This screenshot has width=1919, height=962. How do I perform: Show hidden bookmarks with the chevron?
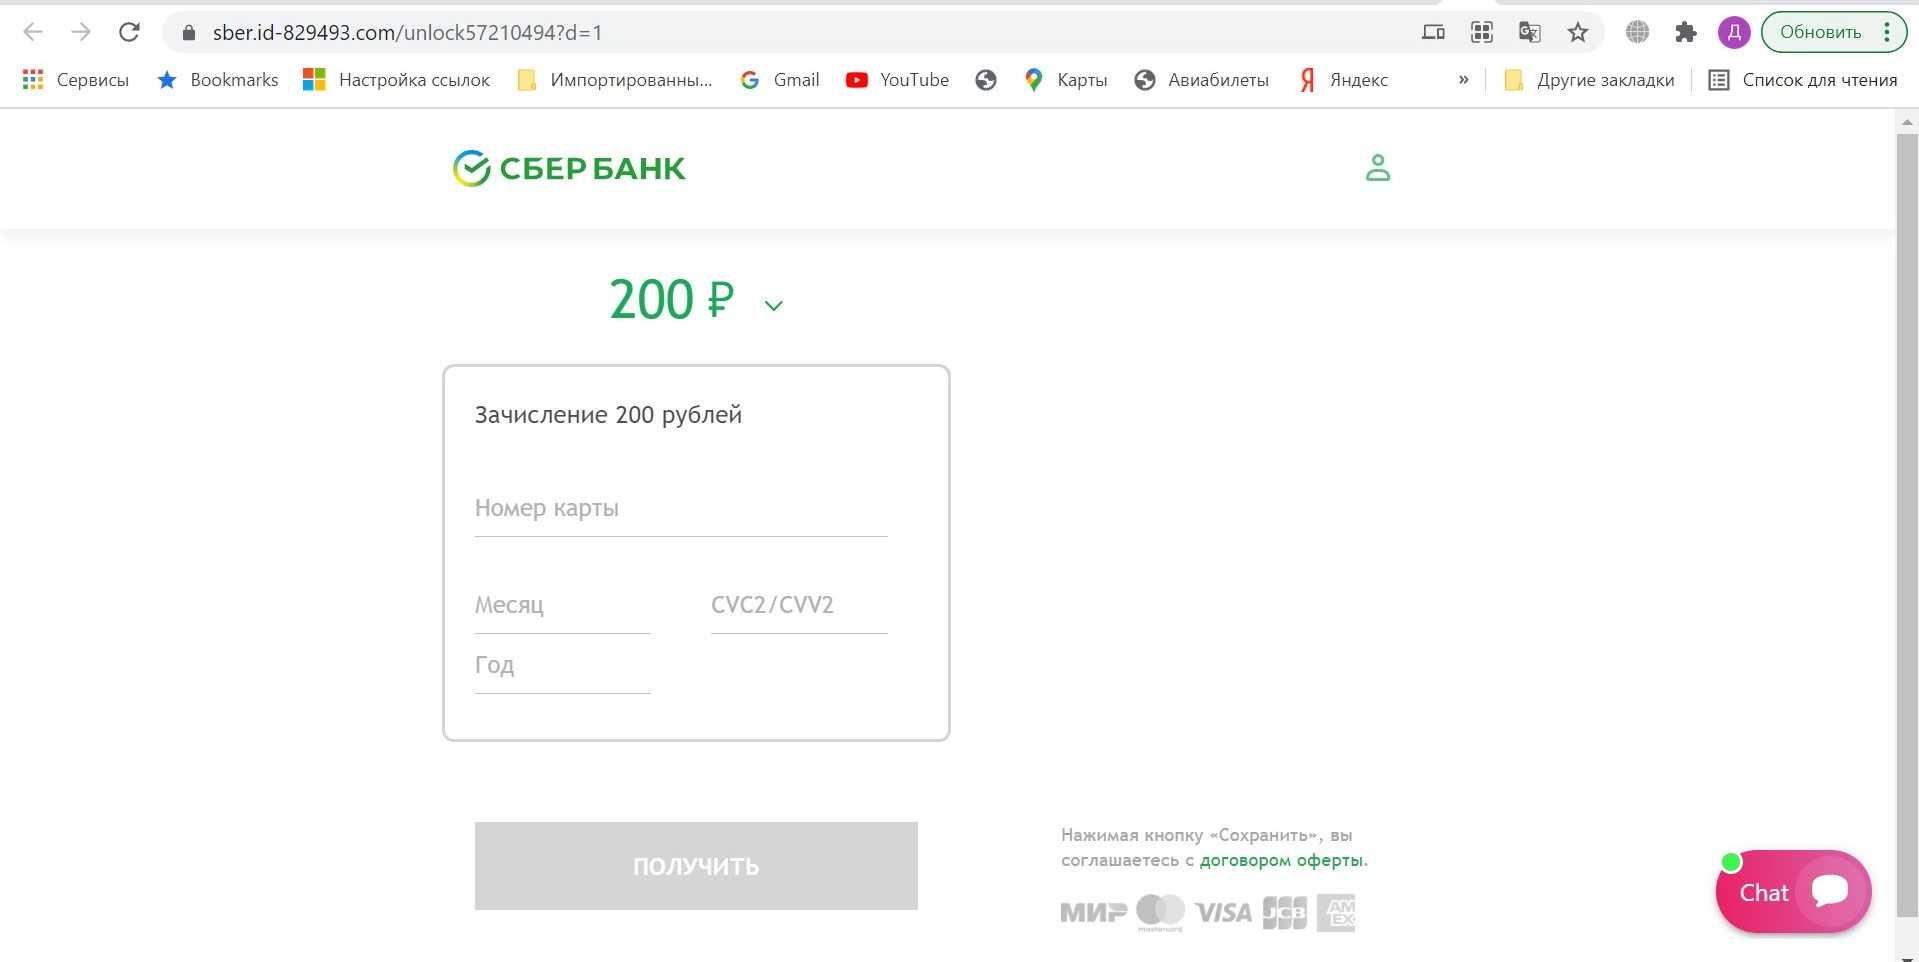(1463, 80)
